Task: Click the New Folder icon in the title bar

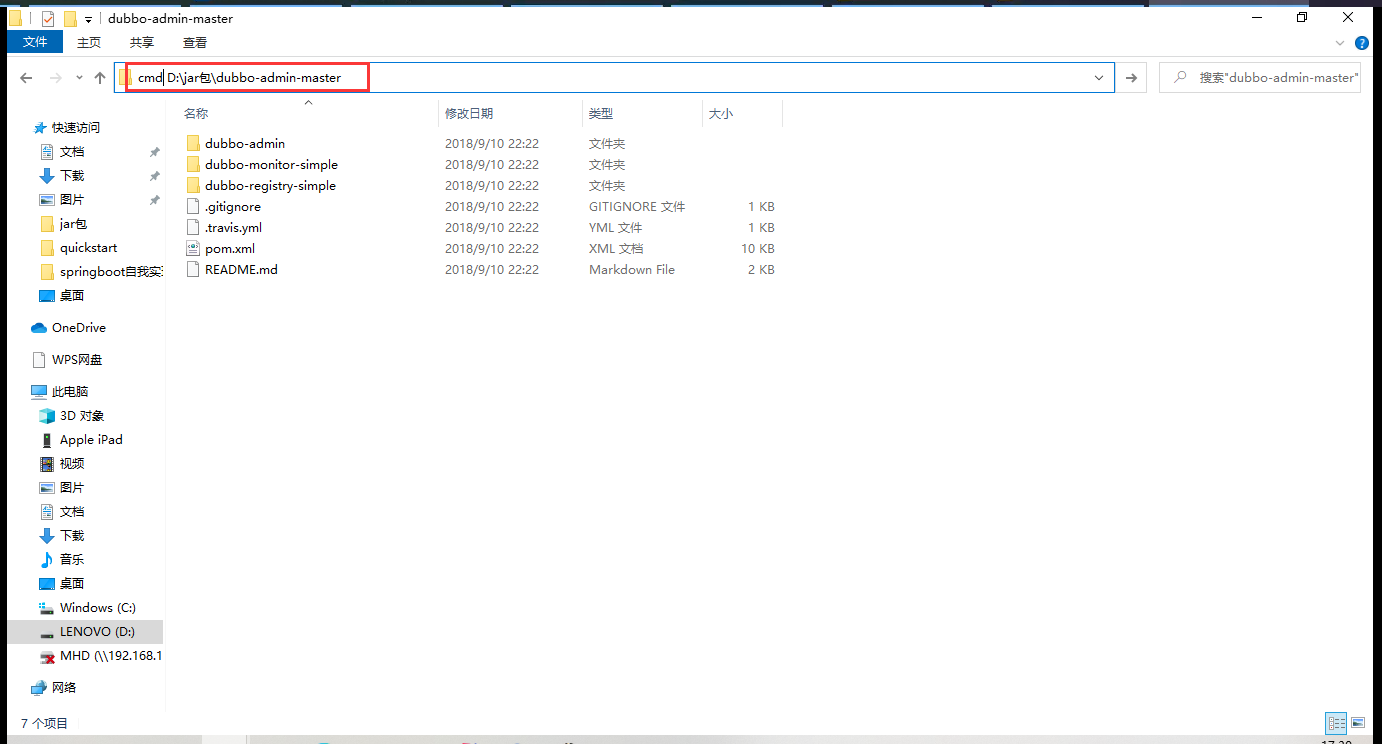Action: click(x=70, y=18)
